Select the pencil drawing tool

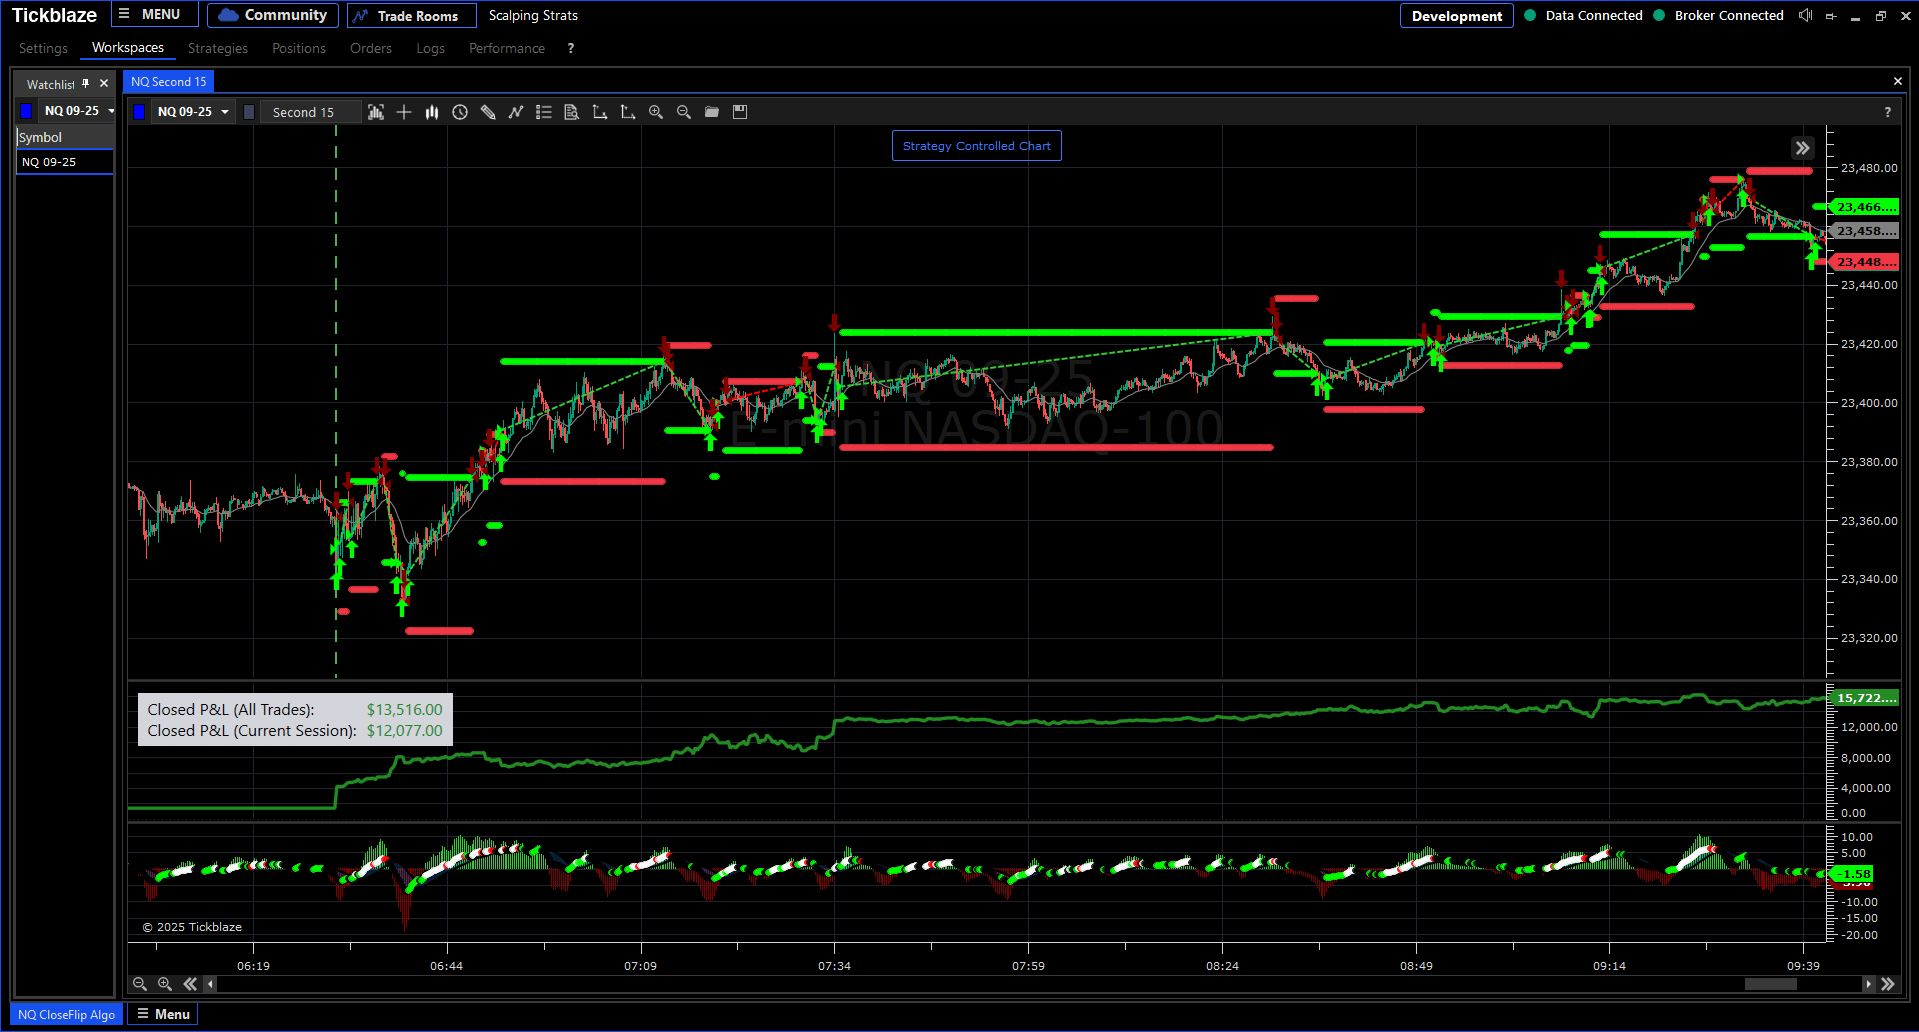point(488,112)
